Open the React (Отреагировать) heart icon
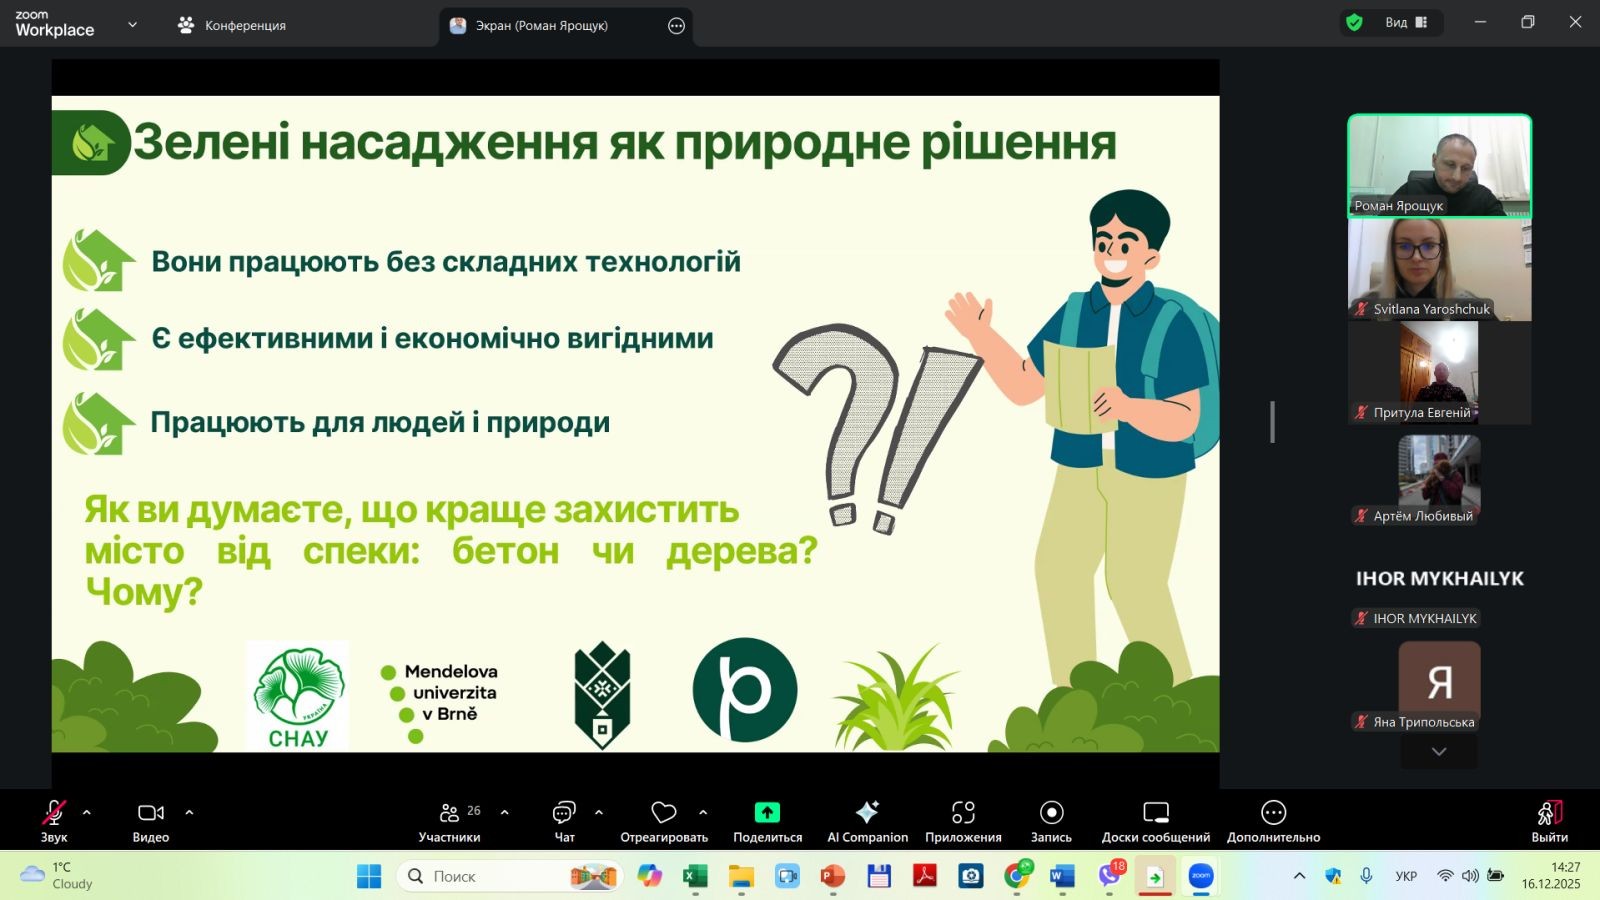Image resolution: width=1600 pixels, height=900 pixels. [x=663, y=813]
